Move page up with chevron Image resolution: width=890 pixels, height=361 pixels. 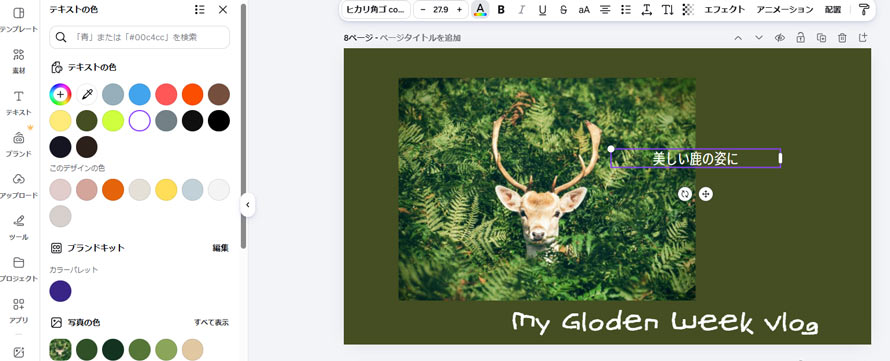738,38
